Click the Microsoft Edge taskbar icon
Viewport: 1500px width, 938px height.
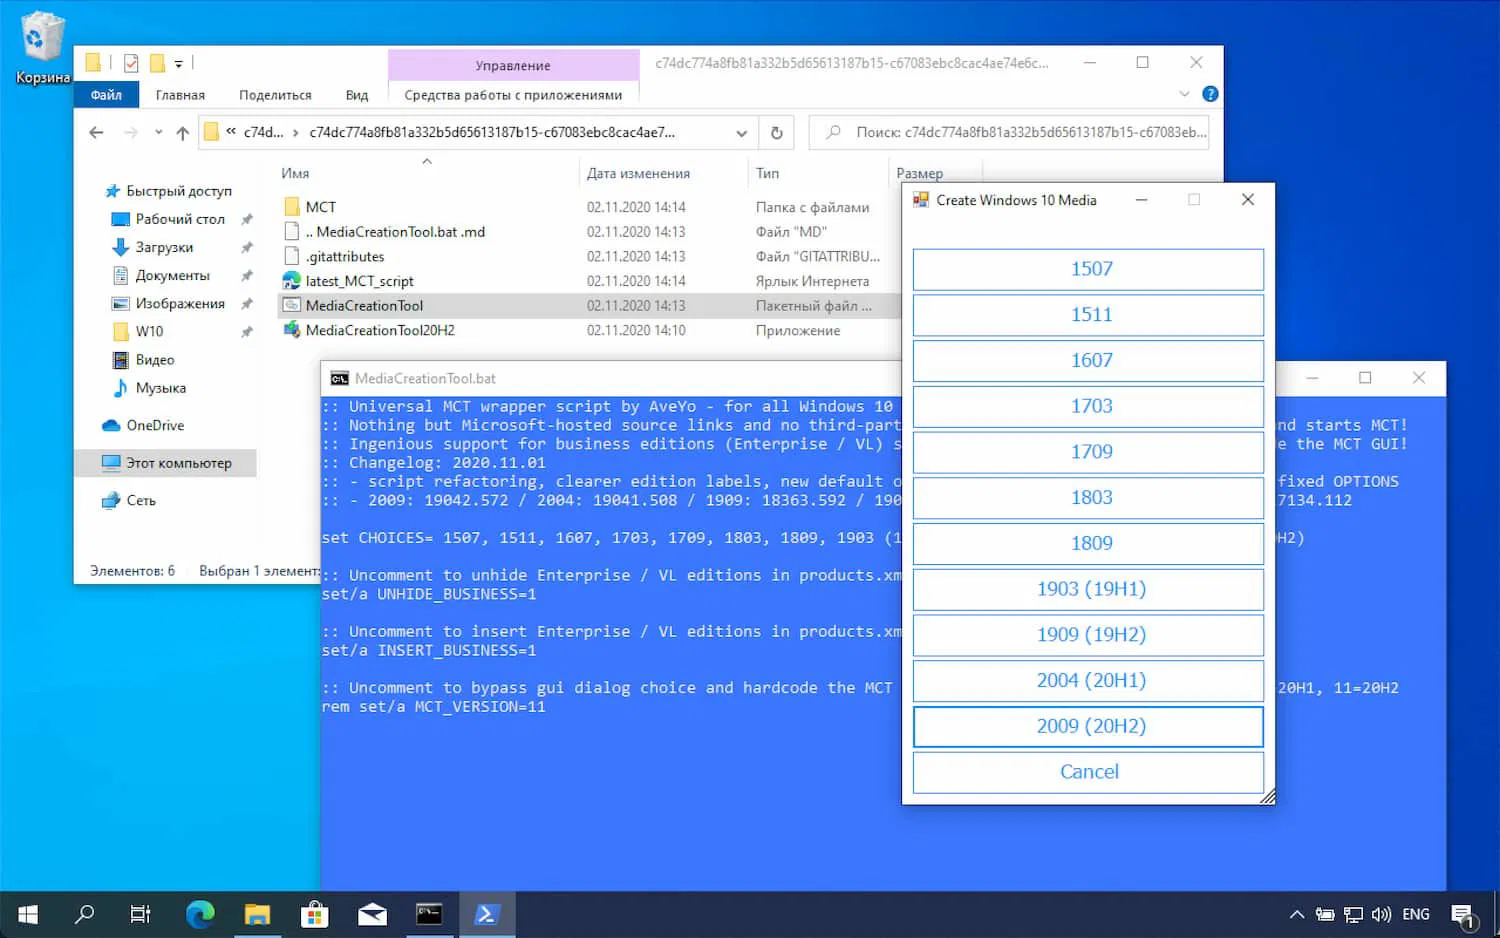(x=200, y=914)
